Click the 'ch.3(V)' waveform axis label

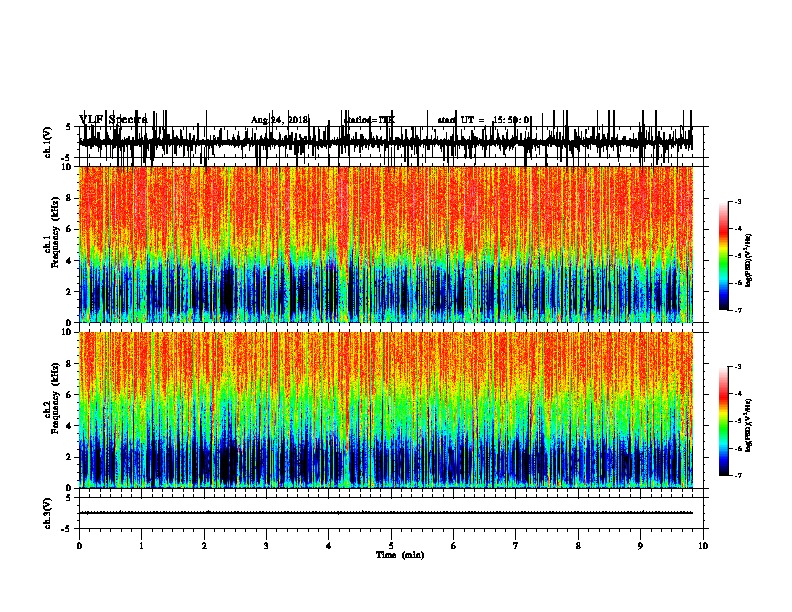(x=48, y=514)
